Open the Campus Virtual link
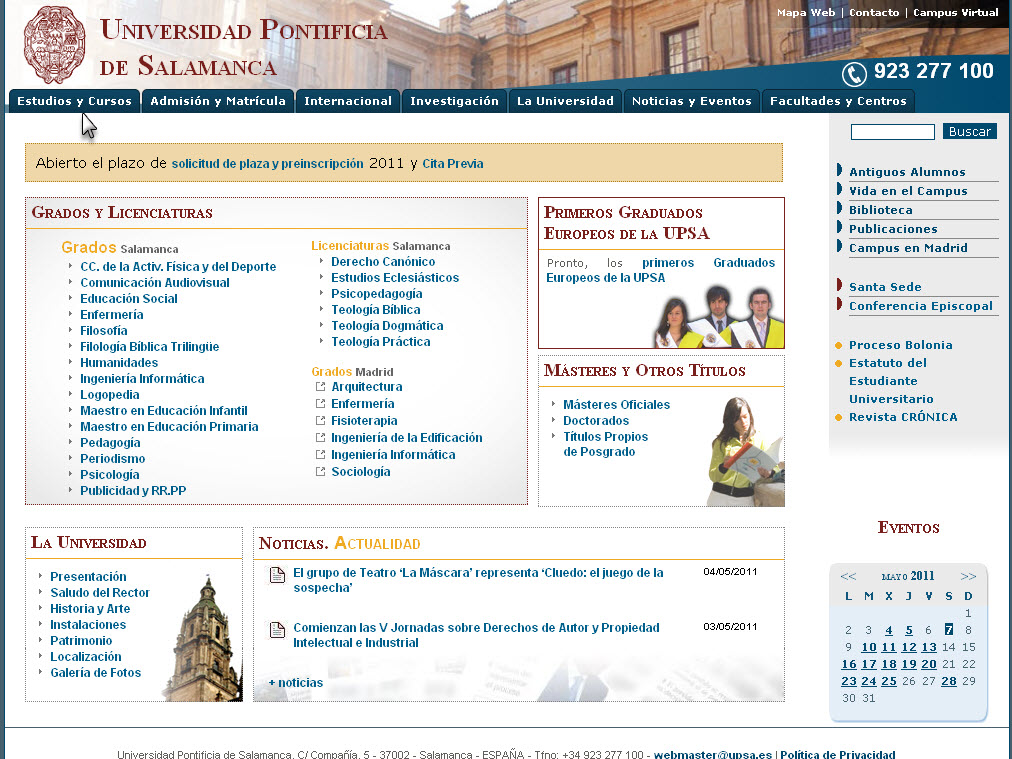The image size is (1012, 759). pyautogui.click(x=956, y=12)
